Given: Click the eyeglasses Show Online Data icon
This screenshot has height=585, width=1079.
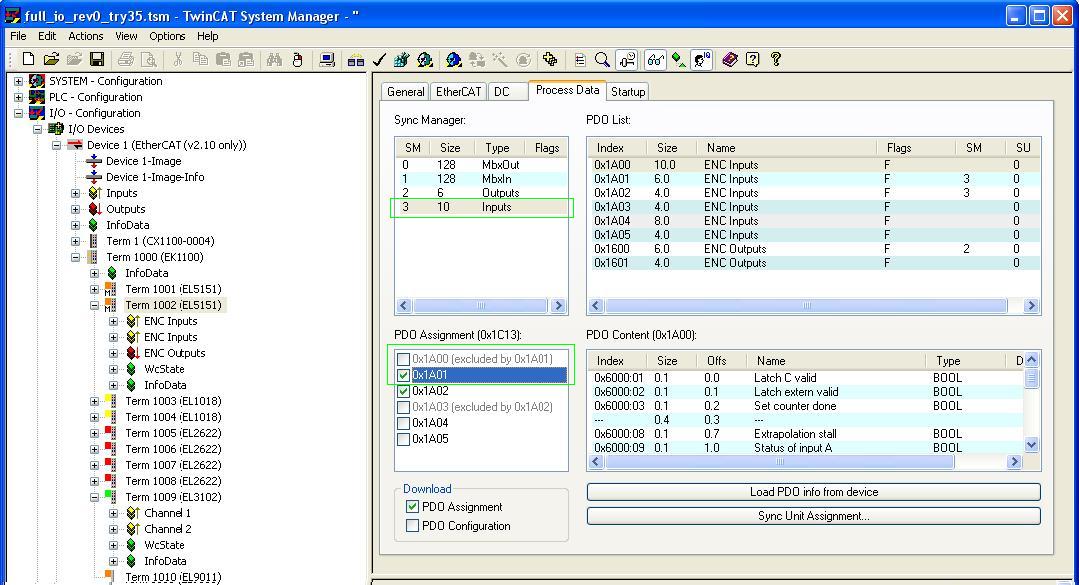Looking at the screenshot, I should pos(655,60).
